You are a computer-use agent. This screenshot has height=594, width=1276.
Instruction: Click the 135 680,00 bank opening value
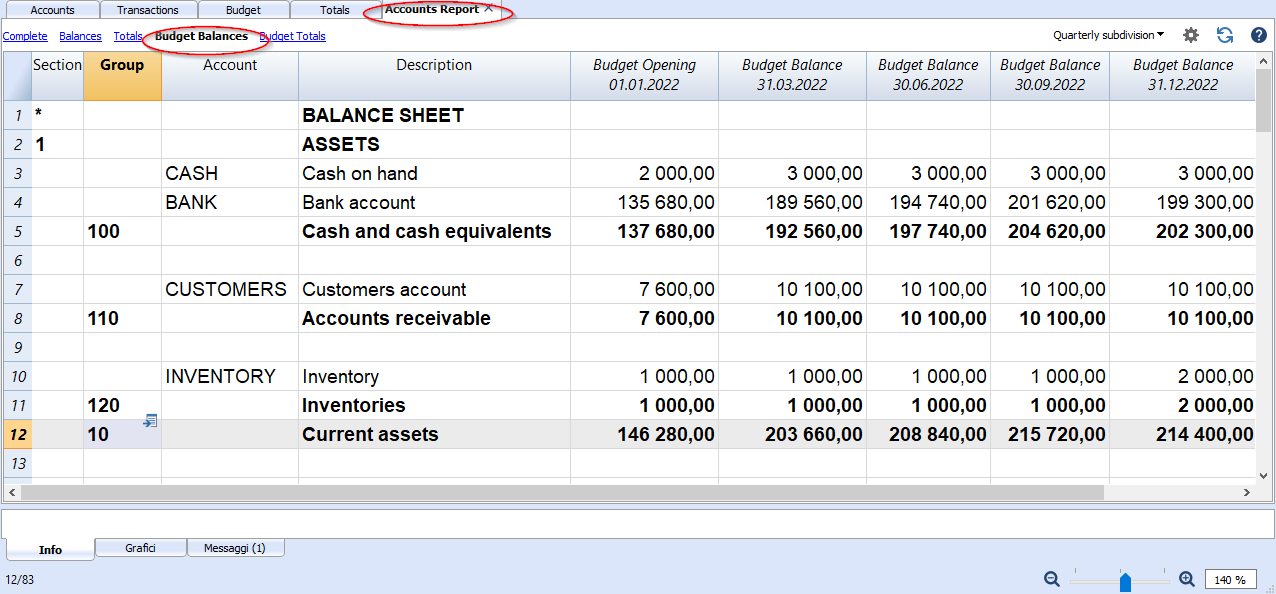click(644, 203)
